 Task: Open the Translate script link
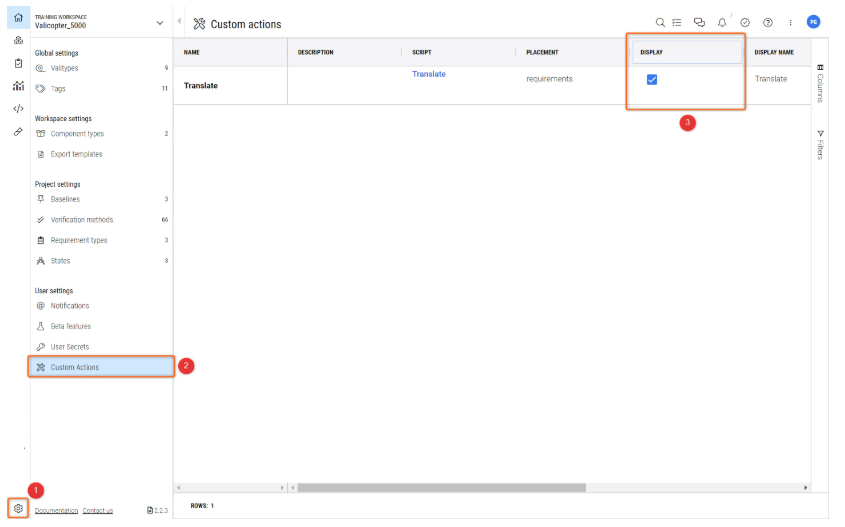coord(429,74)
